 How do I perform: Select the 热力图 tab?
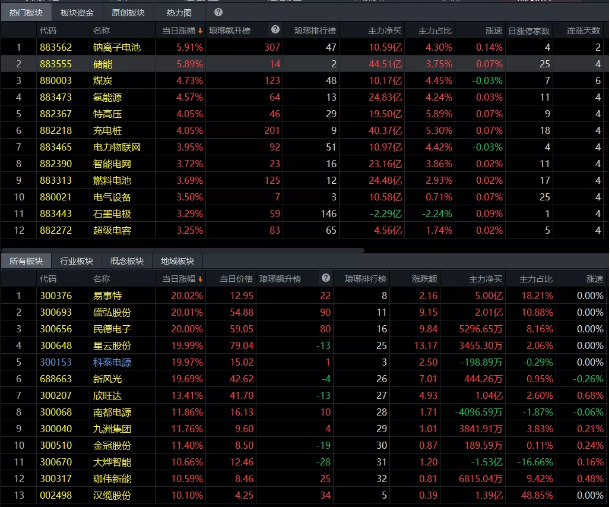tap(179, 13)
